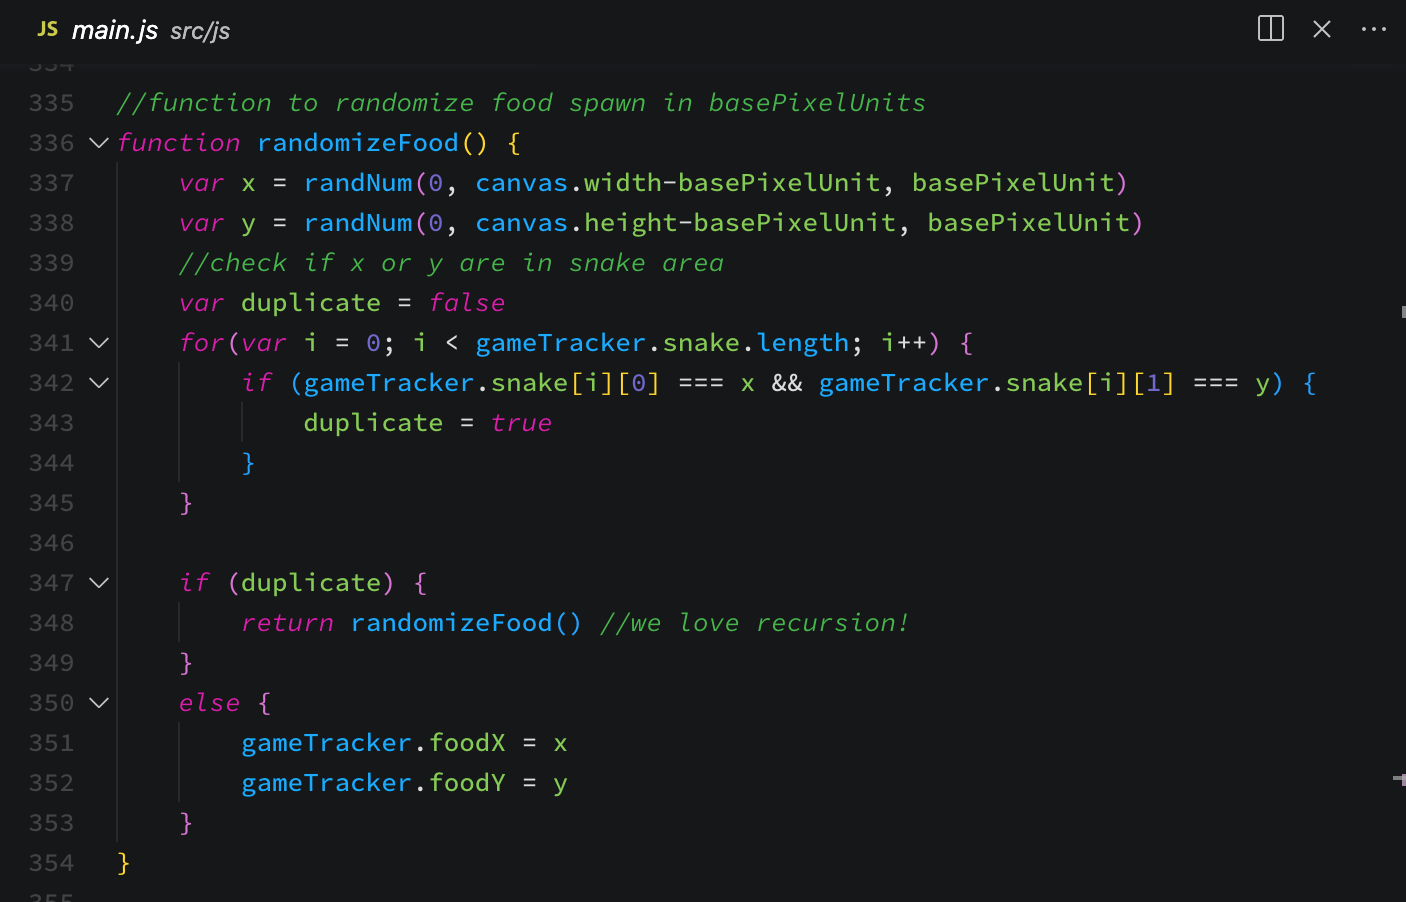Click 'snake.length' in the for loop

pos(756,343)
